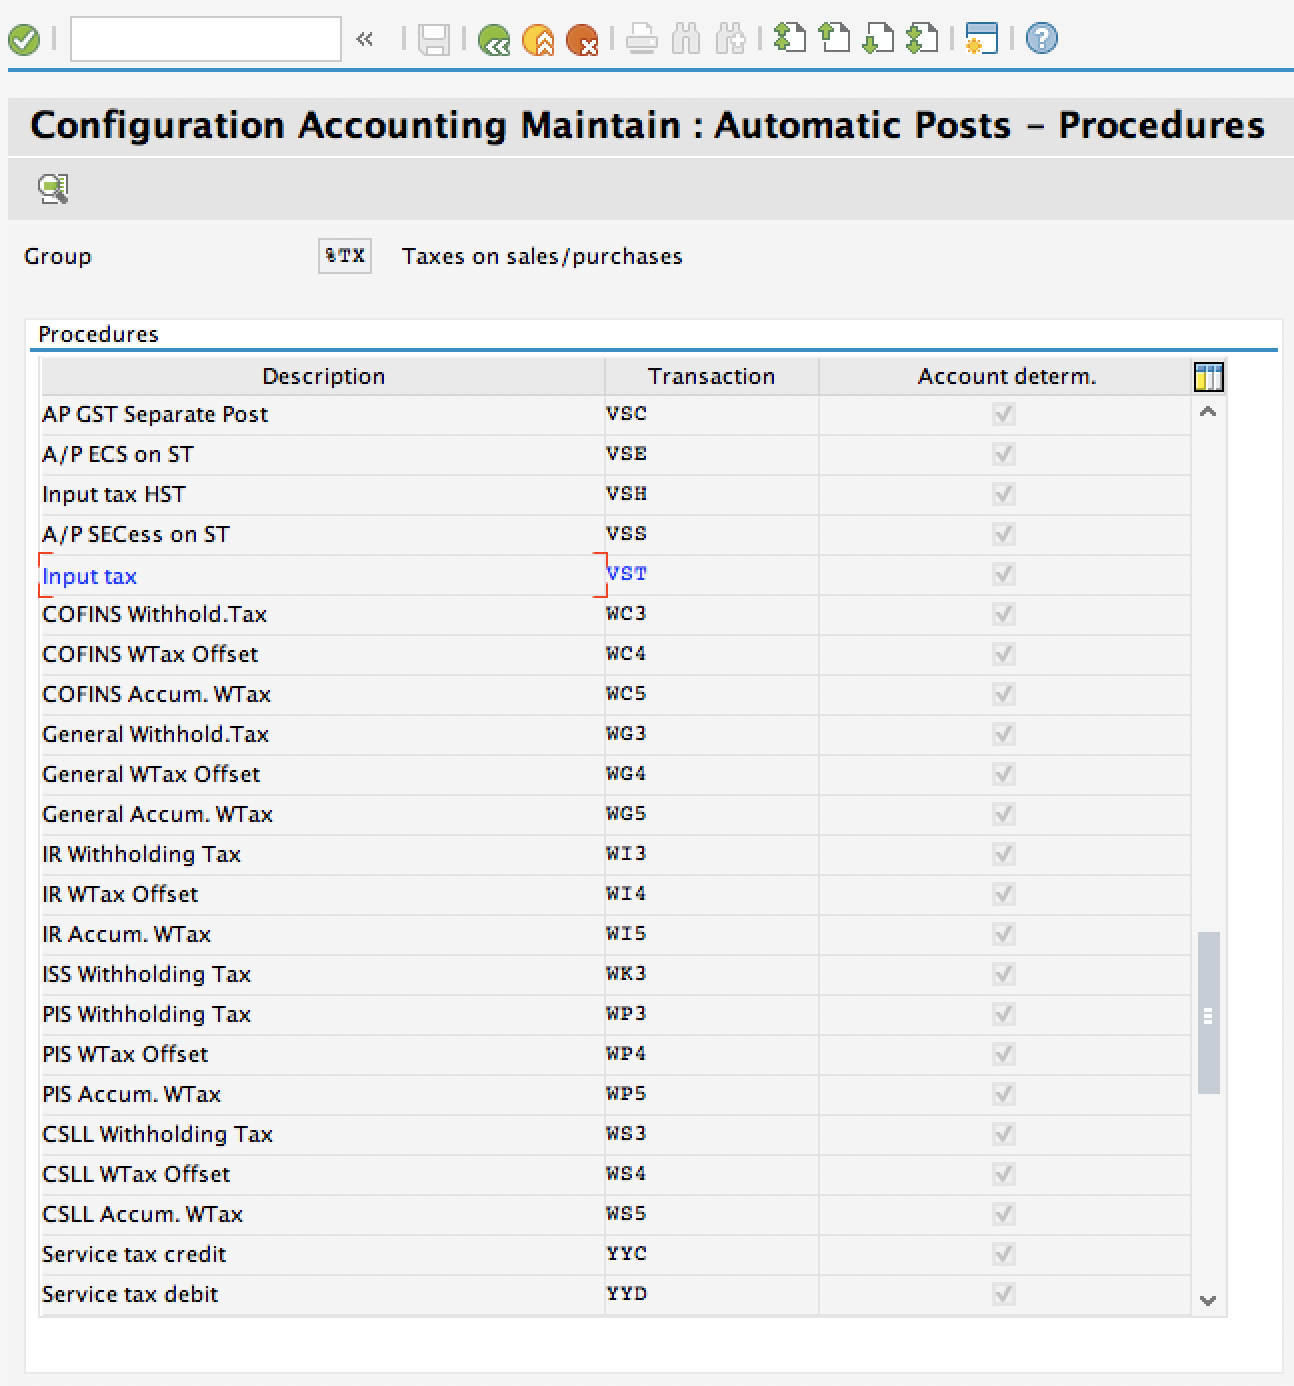Click the yellow Exit icon
Image resolution: width=1294 pixels, height=1386 pixels.
(538, 40)
